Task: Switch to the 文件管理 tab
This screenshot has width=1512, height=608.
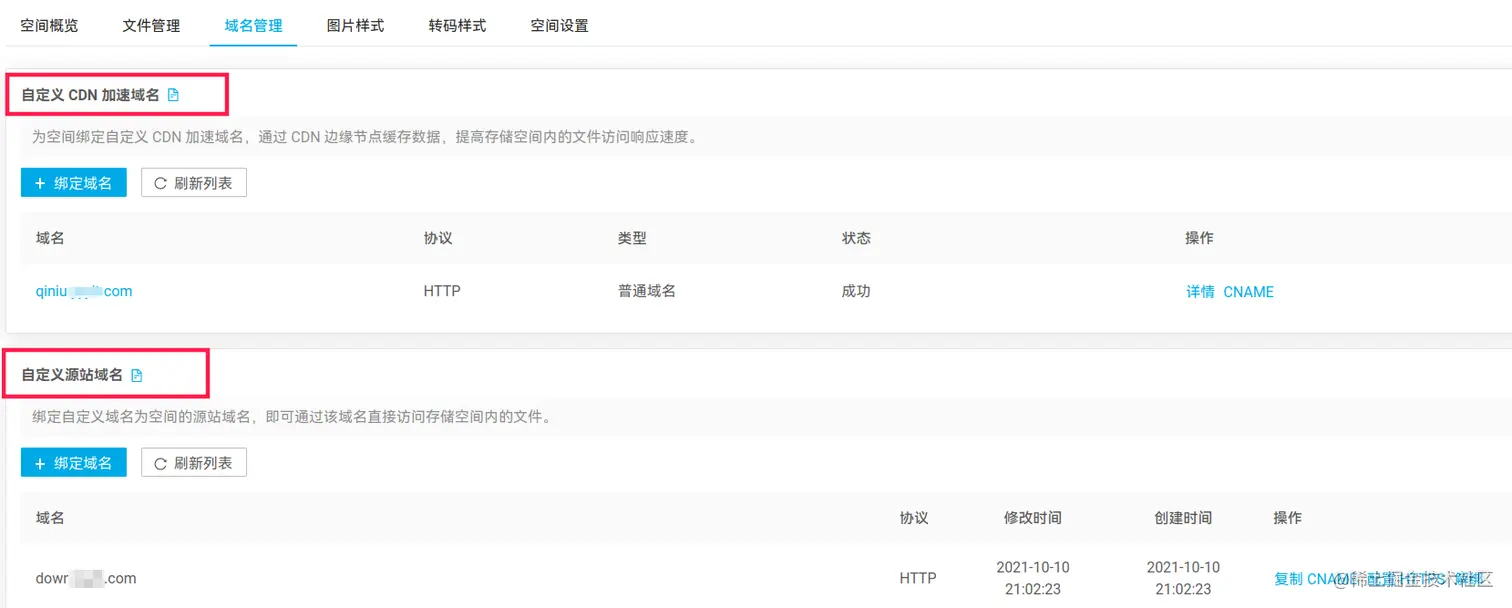Action: tap(151, 26)
